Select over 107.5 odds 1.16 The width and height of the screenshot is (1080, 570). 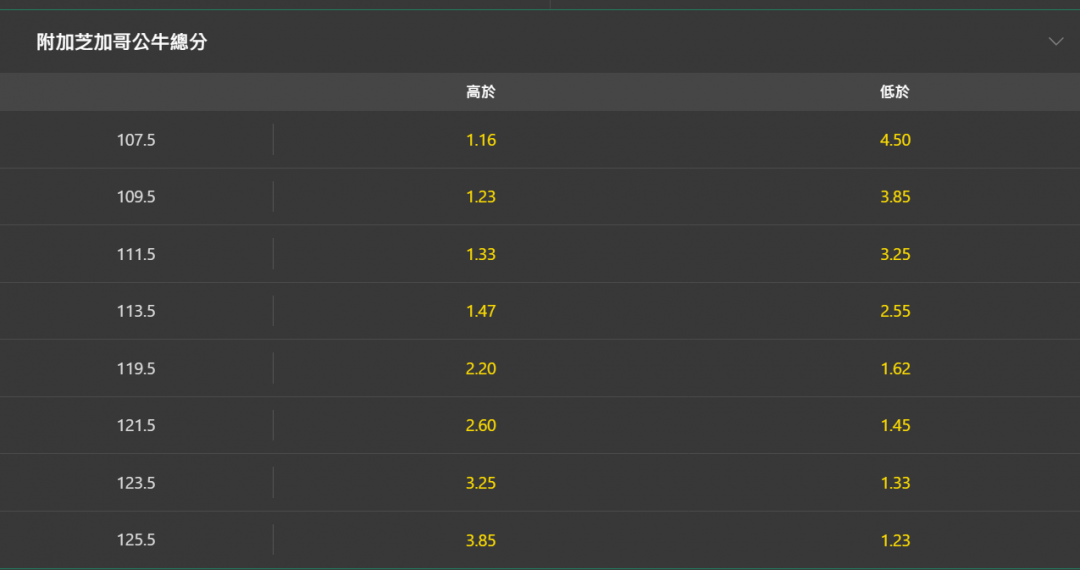click(x=481, y=140)
